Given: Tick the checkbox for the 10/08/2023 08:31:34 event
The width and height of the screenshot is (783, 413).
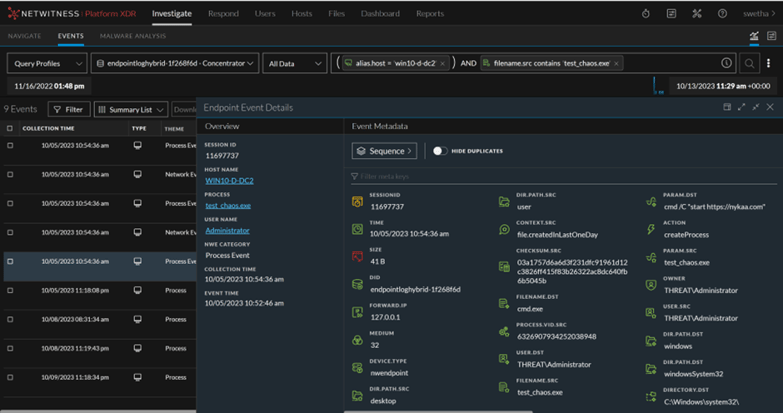Looking at the screenshot, I should (10, 319).
